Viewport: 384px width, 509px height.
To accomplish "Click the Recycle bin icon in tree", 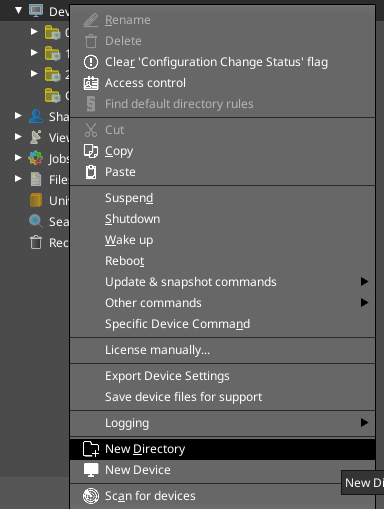I will click(36, 242).
